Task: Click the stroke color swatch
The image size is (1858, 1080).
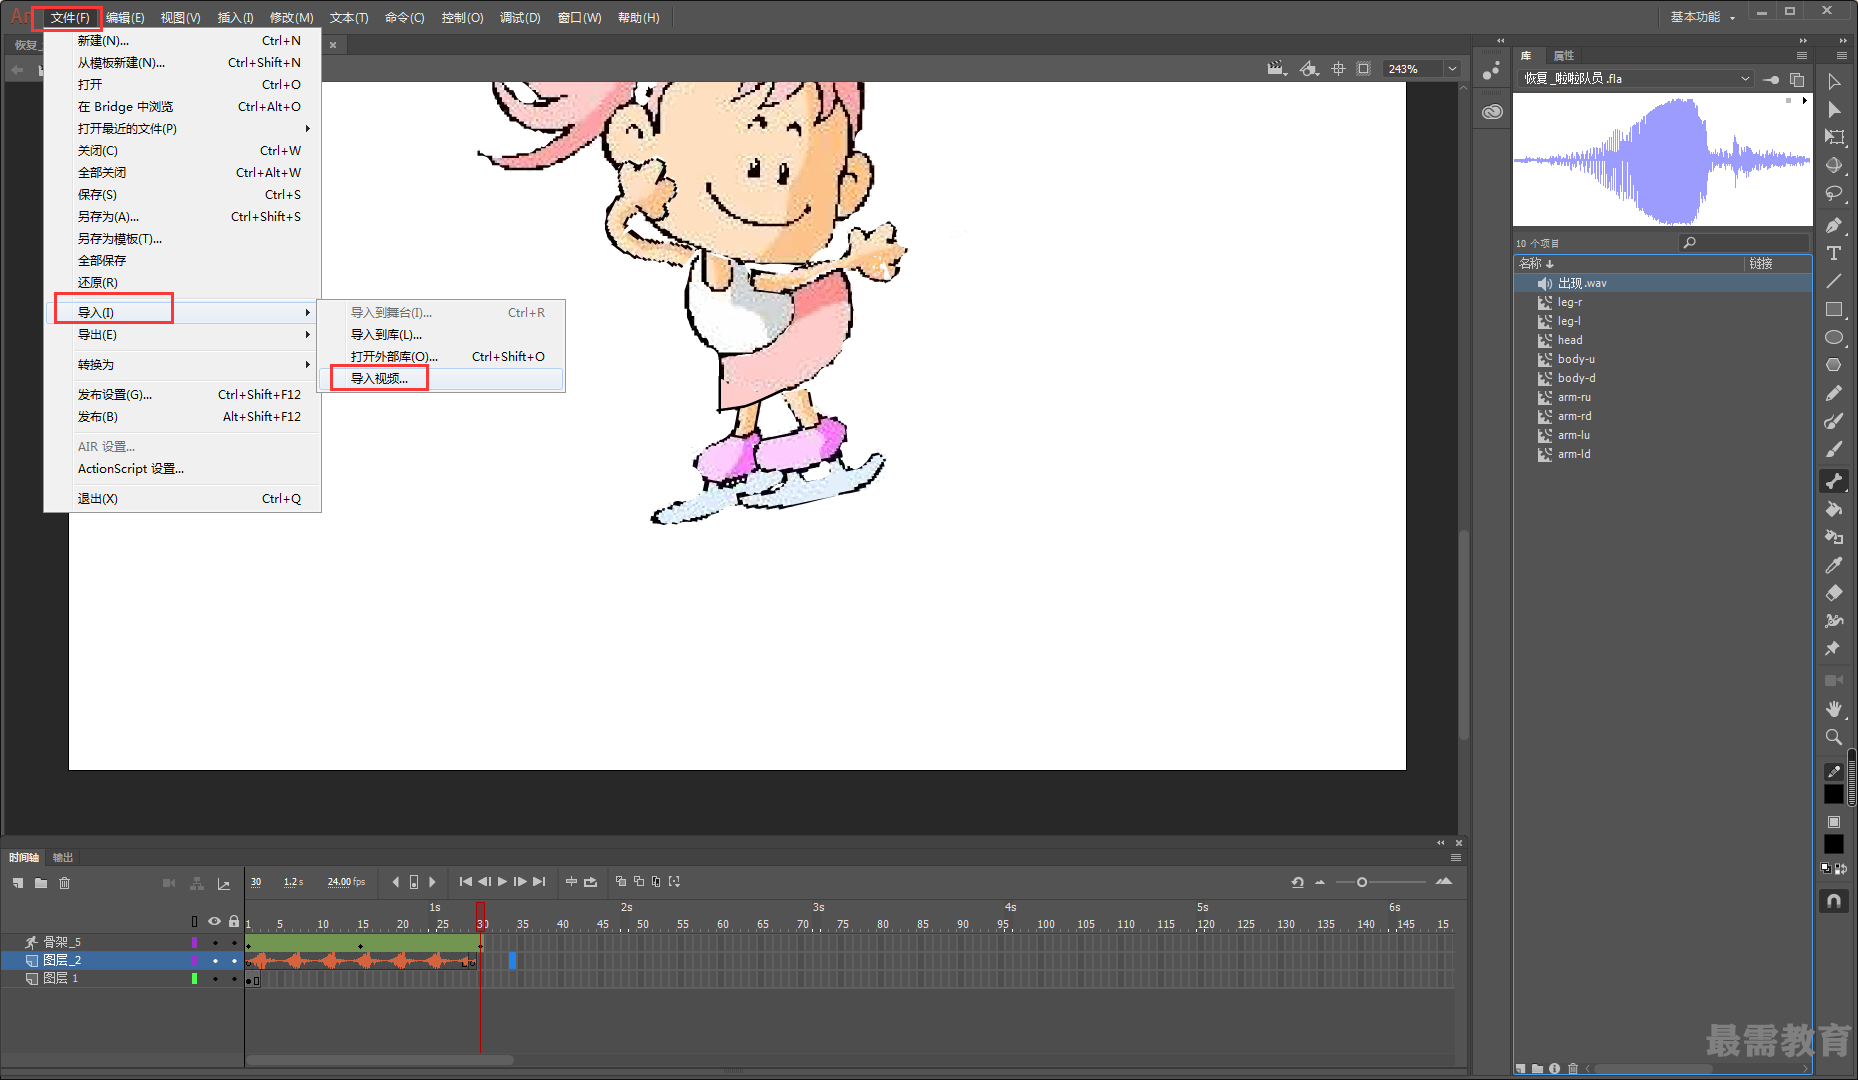Action: coord(1834,794)
